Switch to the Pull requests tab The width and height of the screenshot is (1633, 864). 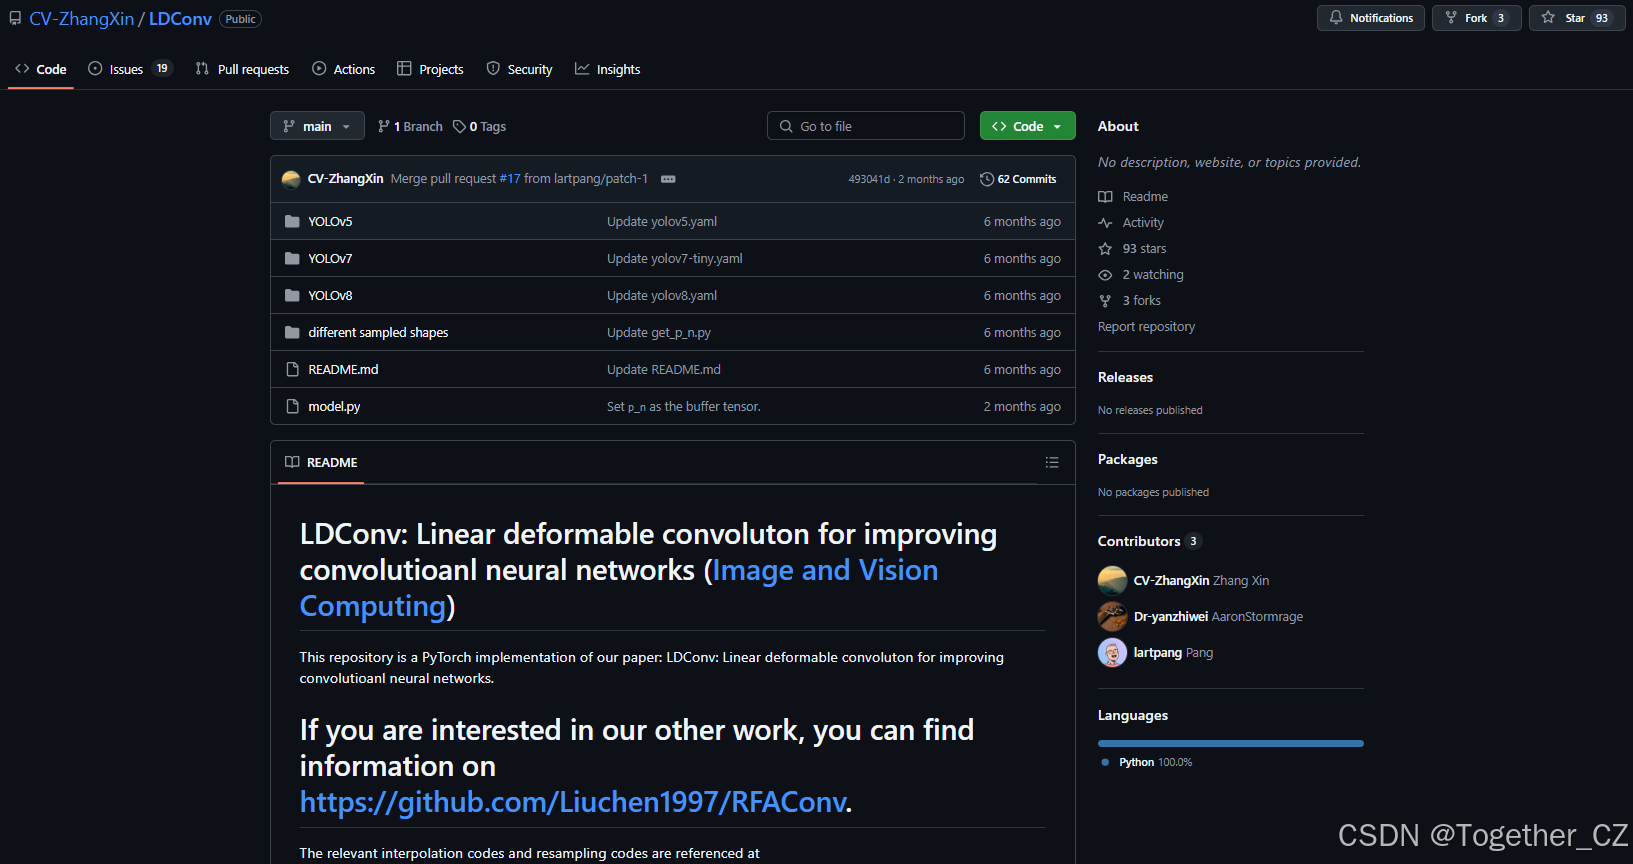(242, 69)
